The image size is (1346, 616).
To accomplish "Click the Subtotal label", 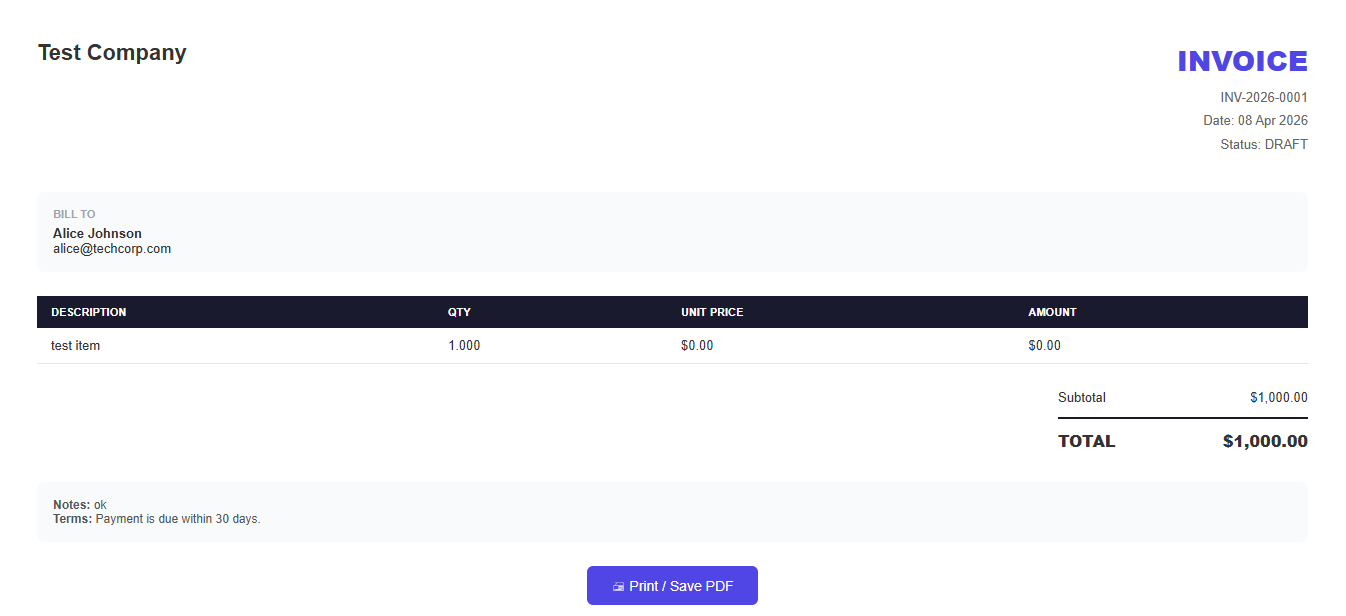I will 1082,398.
